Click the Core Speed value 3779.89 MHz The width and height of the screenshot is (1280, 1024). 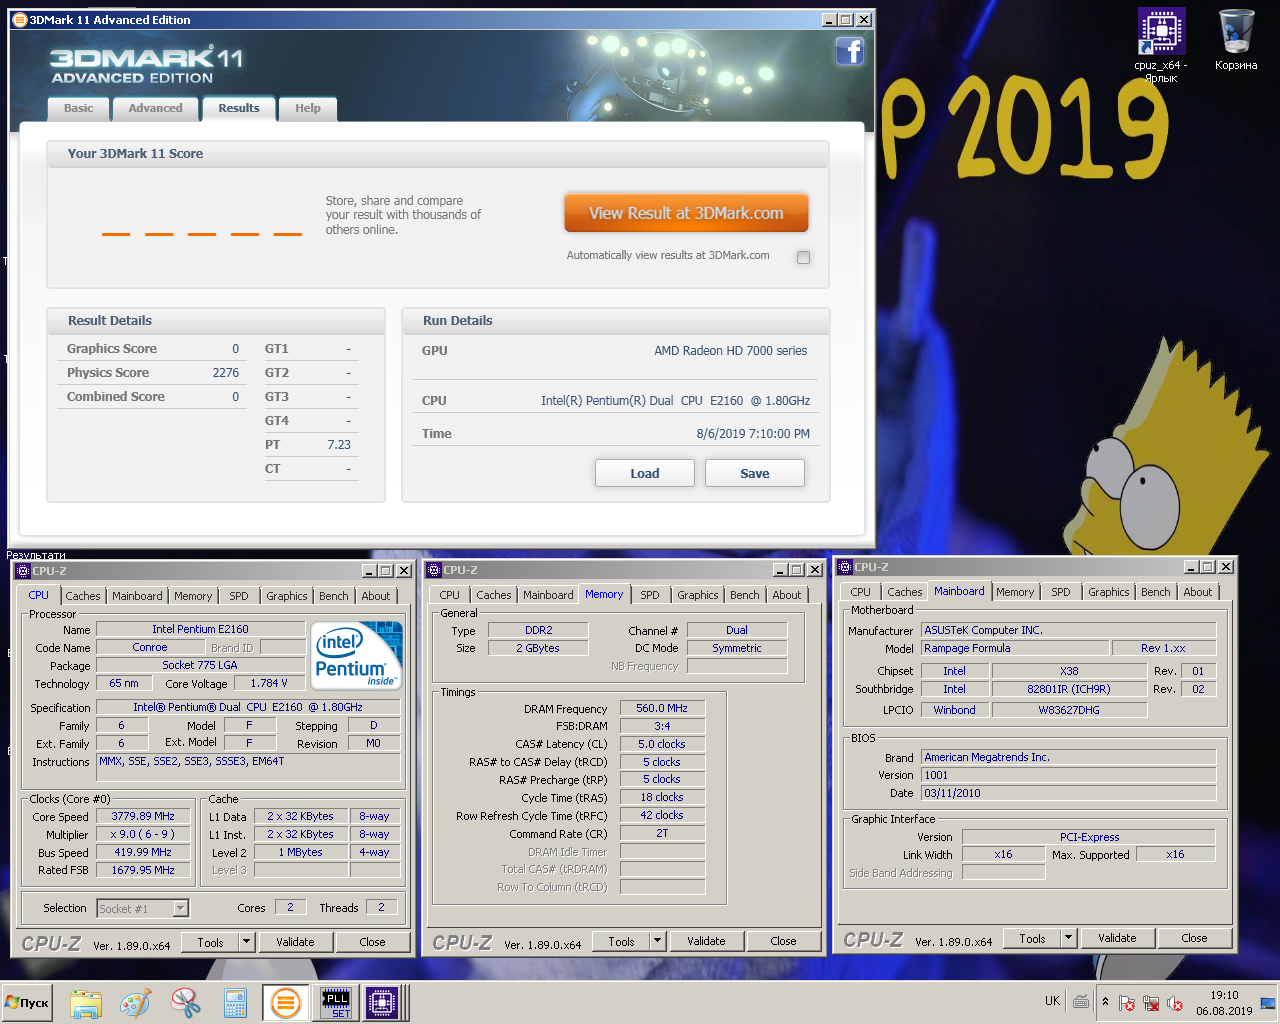(143, 816)
